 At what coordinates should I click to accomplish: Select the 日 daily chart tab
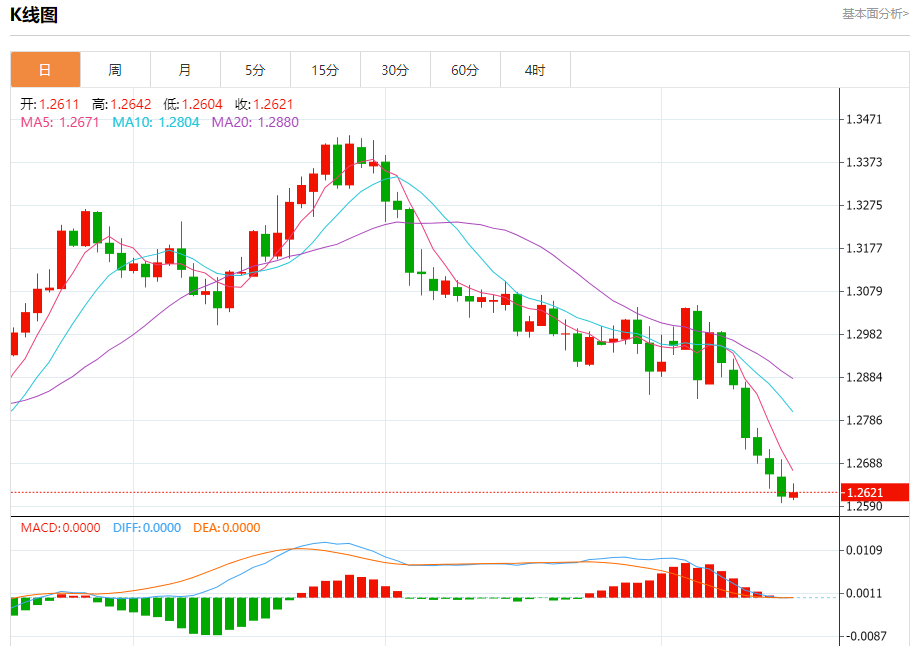coord(46,70)
